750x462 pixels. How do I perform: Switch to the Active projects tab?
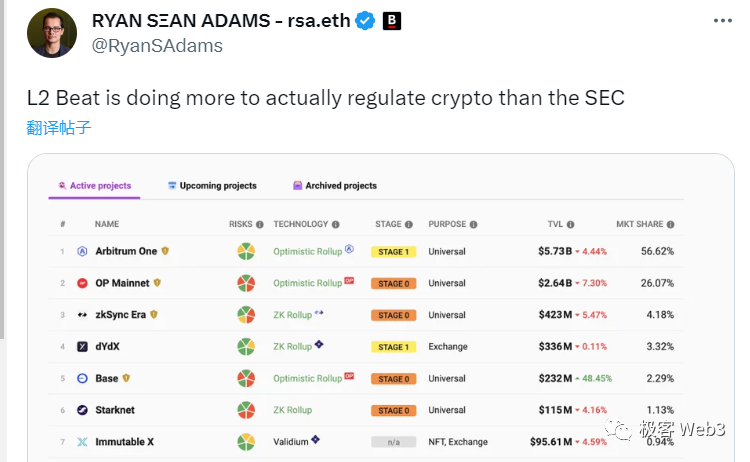click(x=95, y=186)
